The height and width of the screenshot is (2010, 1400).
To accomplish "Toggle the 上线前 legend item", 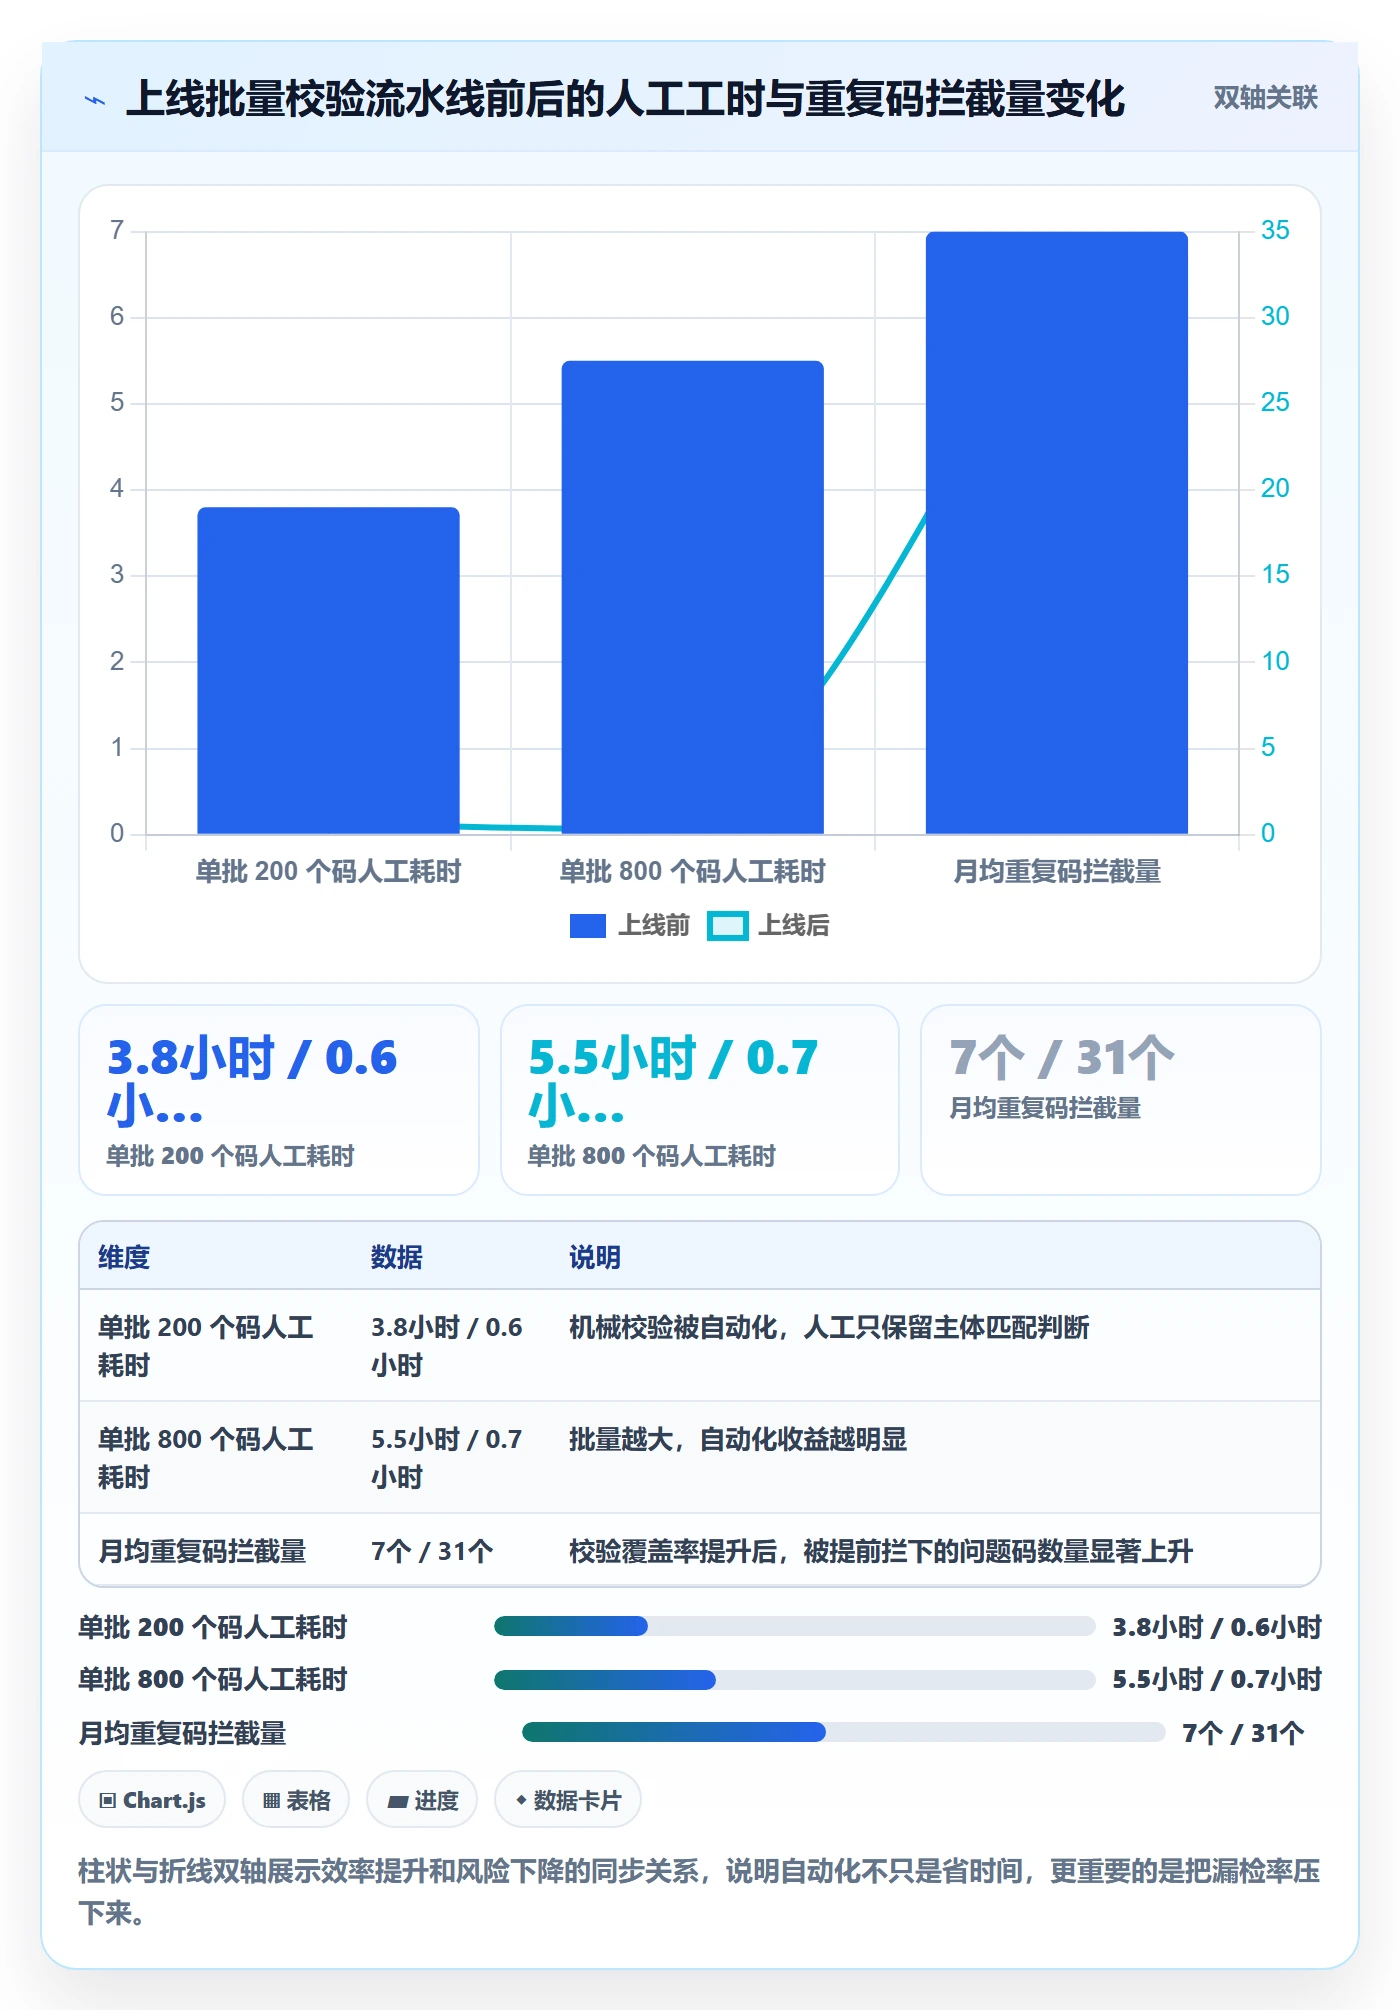I will click(x=630, y=926).
